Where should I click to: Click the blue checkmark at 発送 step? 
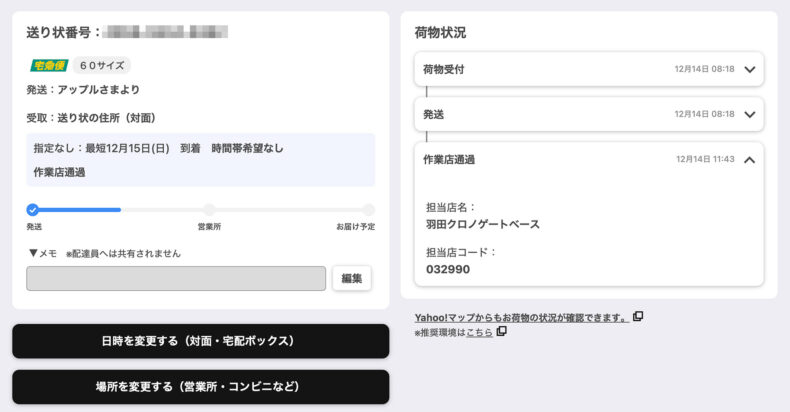pyautogui.click(x=33, y=210)
